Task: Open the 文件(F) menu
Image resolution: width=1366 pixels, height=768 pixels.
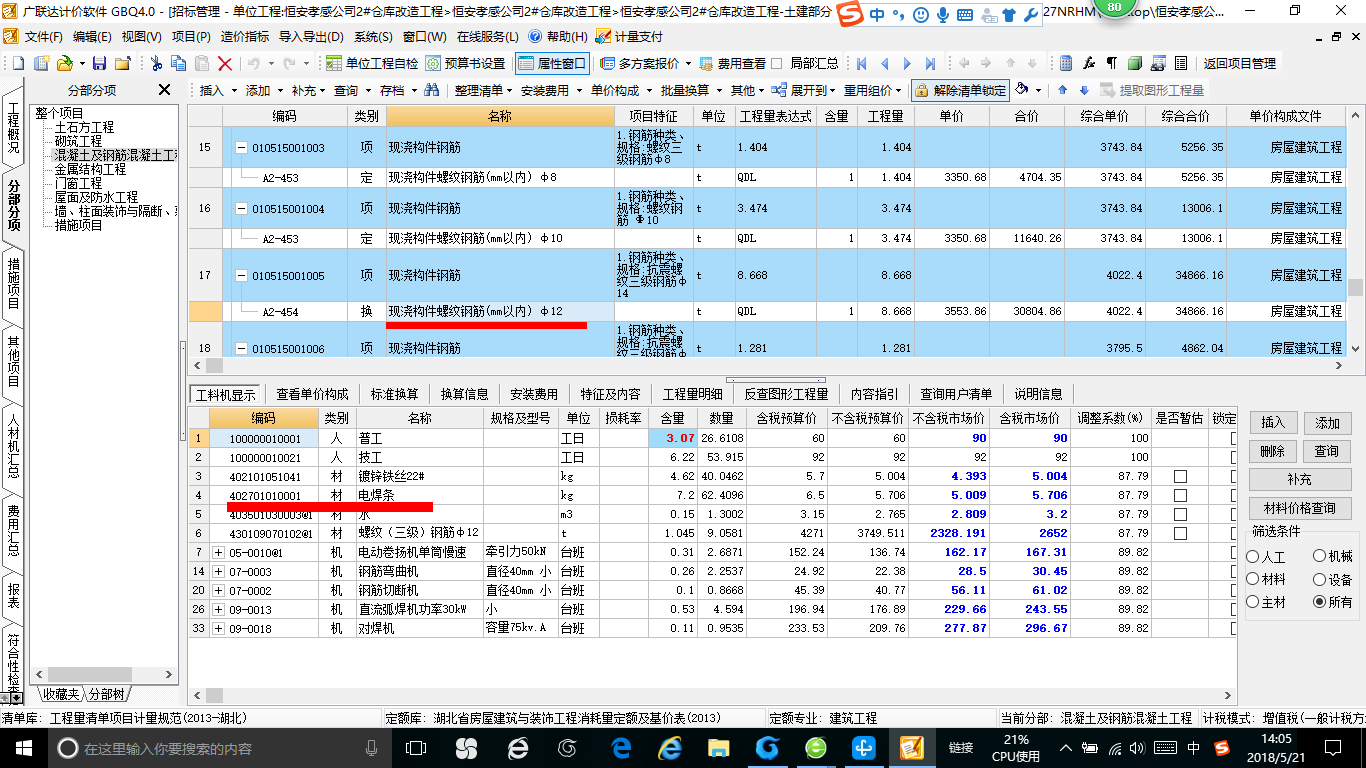Action: (x=43, y=36)
